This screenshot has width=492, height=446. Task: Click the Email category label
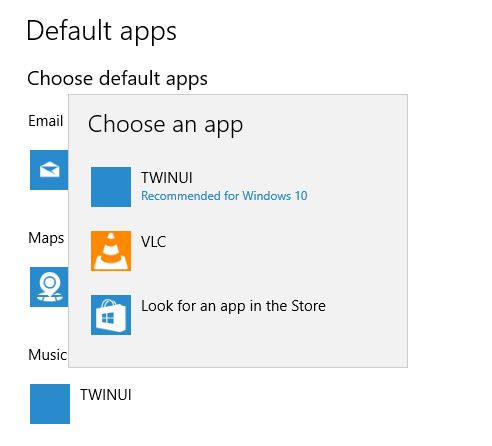(x=45, y=121)
